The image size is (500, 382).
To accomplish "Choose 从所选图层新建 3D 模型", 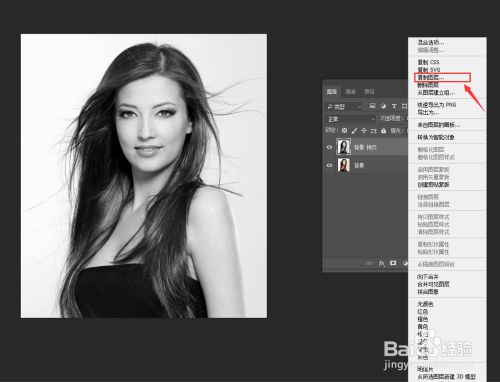I will [446, 377].
